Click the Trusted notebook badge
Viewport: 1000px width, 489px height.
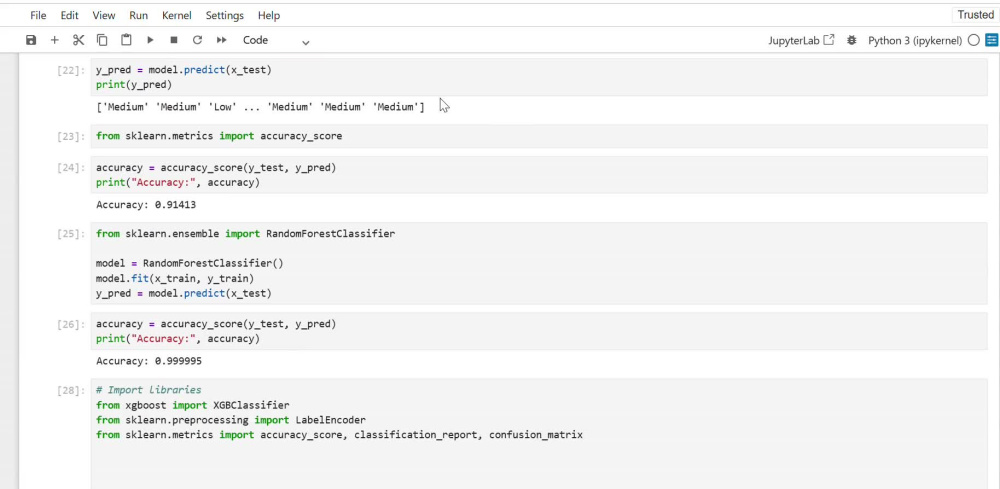click(x=975, y=15)
